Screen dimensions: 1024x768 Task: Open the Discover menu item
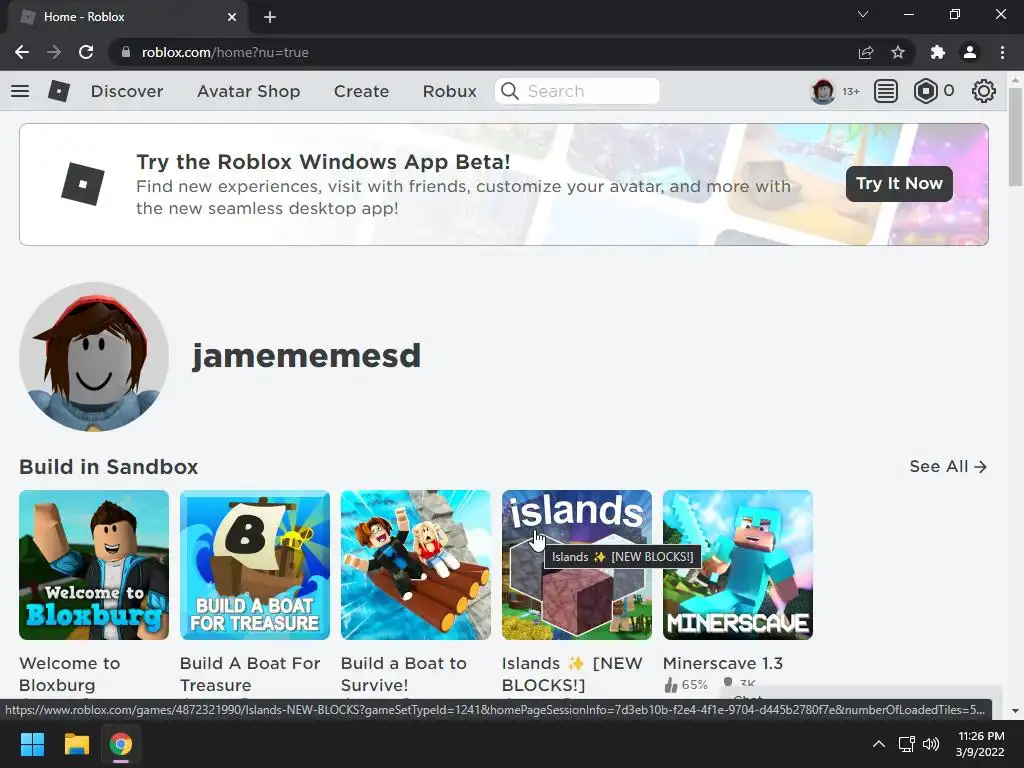[x=127, y=91]
